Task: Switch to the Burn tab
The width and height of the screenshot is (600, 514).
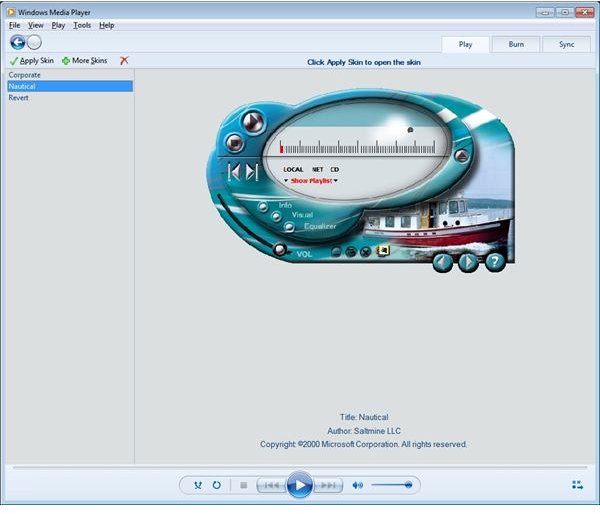Action: click(x=516, y=44)
